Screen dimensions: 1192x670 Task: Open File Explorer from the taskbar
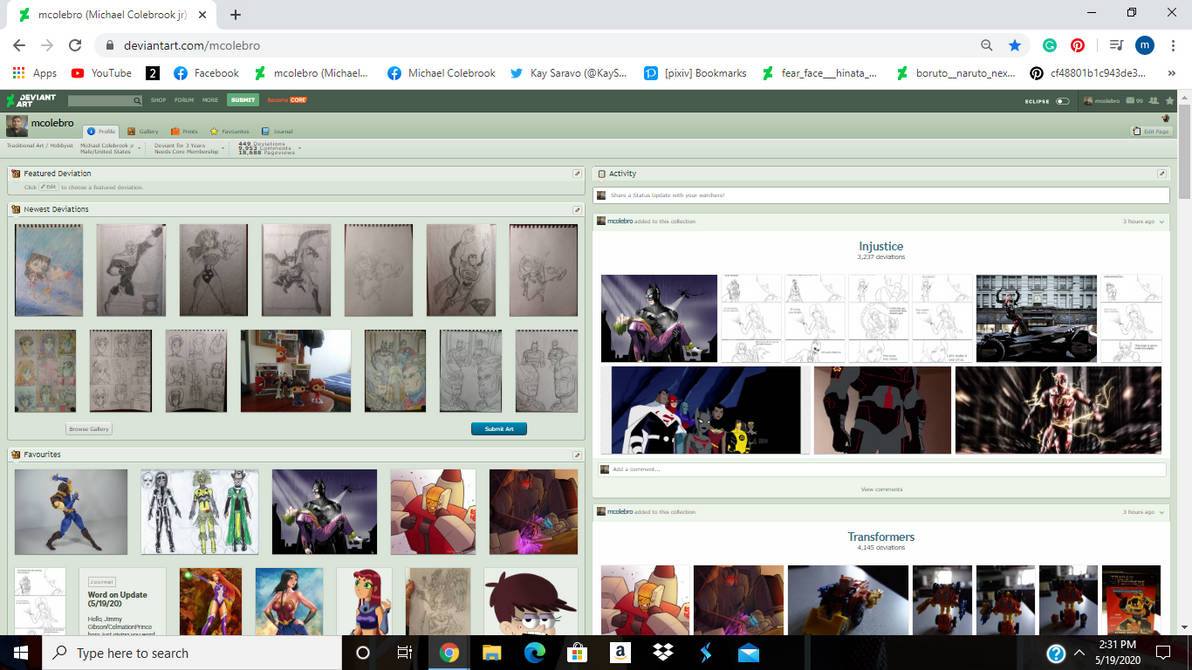pos(492,653)
